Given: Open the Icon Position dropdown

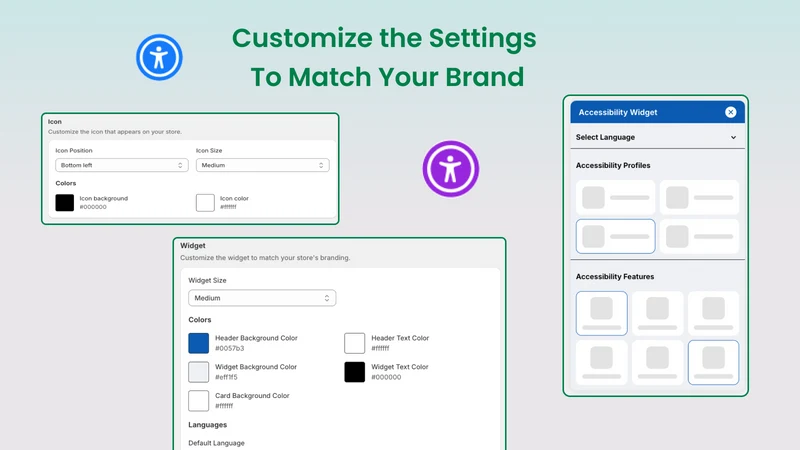Looking at the screenshot, I should pyautogui.click(x=122, y=165).
